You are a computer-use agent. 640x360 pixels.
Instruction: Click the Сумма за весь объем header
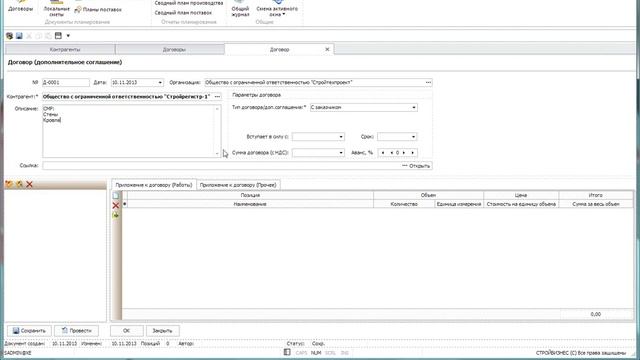(x=596, y=204)
